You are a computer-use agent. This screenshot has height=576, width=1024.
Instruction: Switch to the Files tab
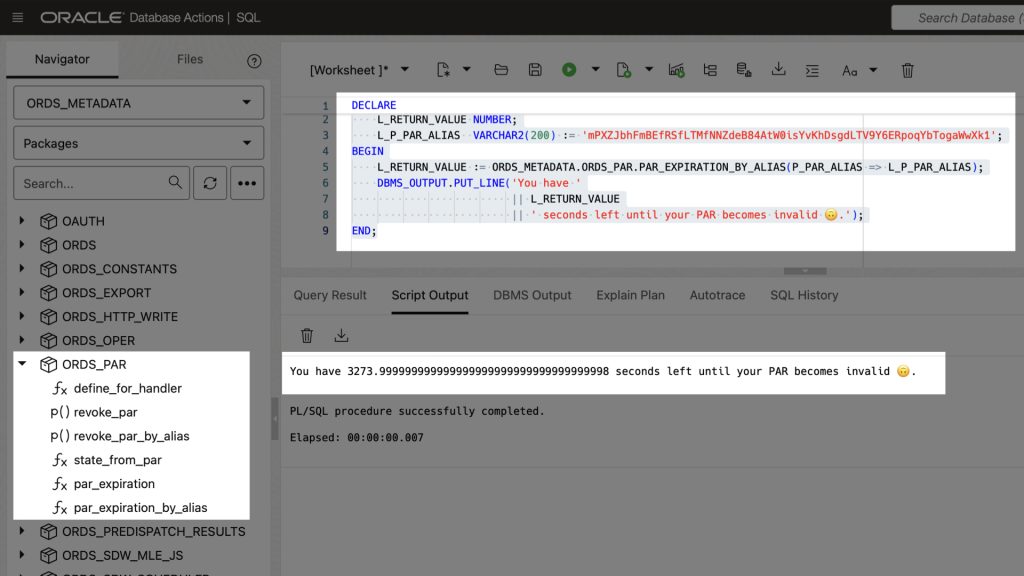pyautogui.click(x=190, y=59)
